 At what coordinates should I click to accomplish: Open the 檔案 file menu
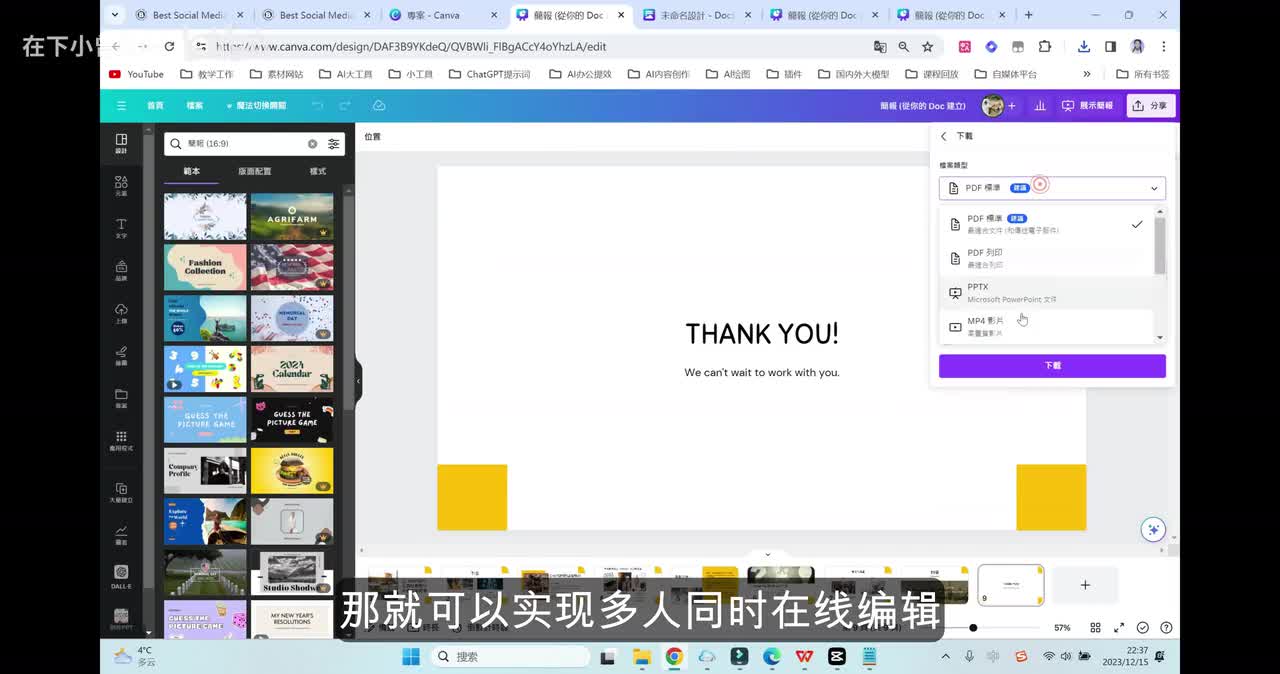(x=194, y=106)
